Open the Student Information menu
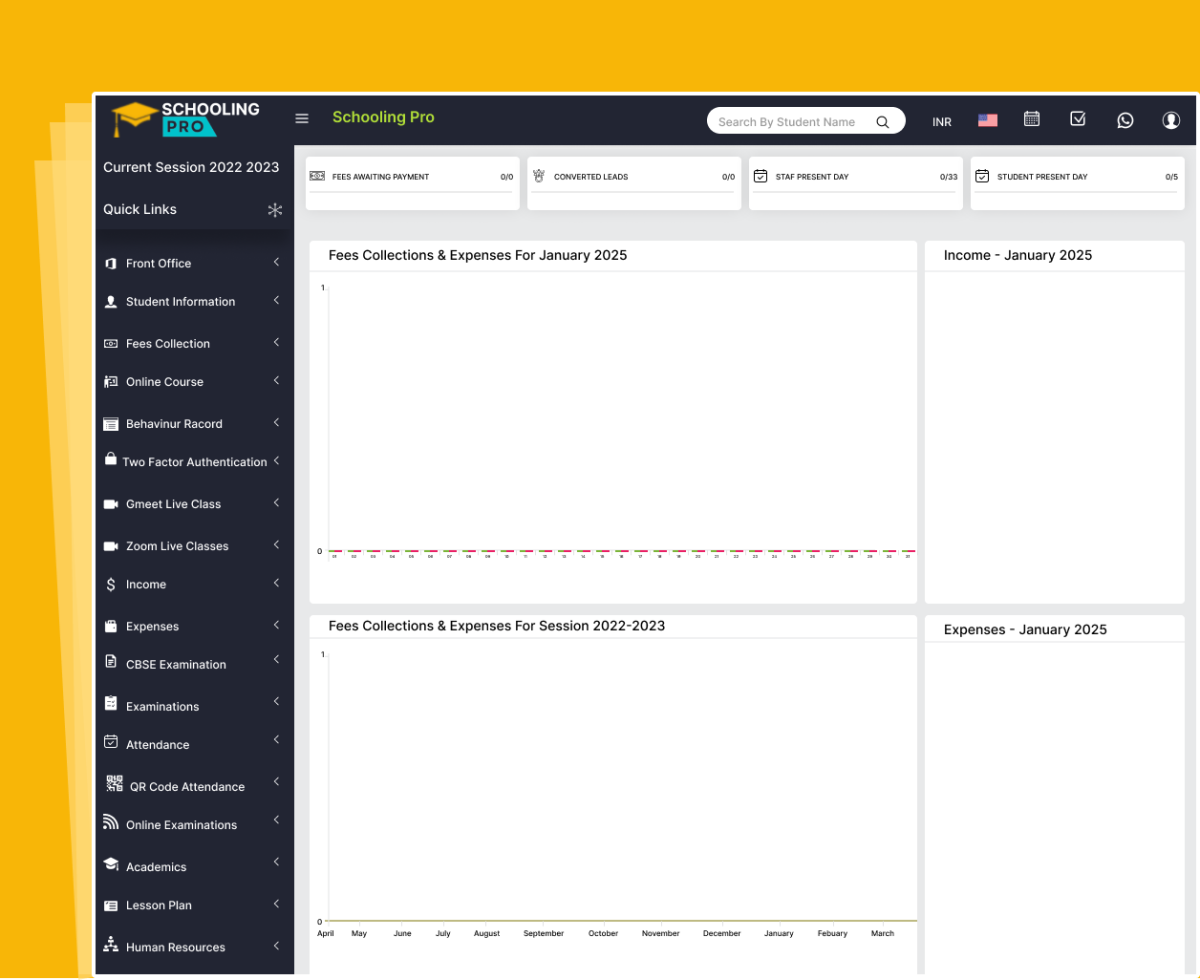The height and width of the screenshot is (980, 1200). (180, 302)
